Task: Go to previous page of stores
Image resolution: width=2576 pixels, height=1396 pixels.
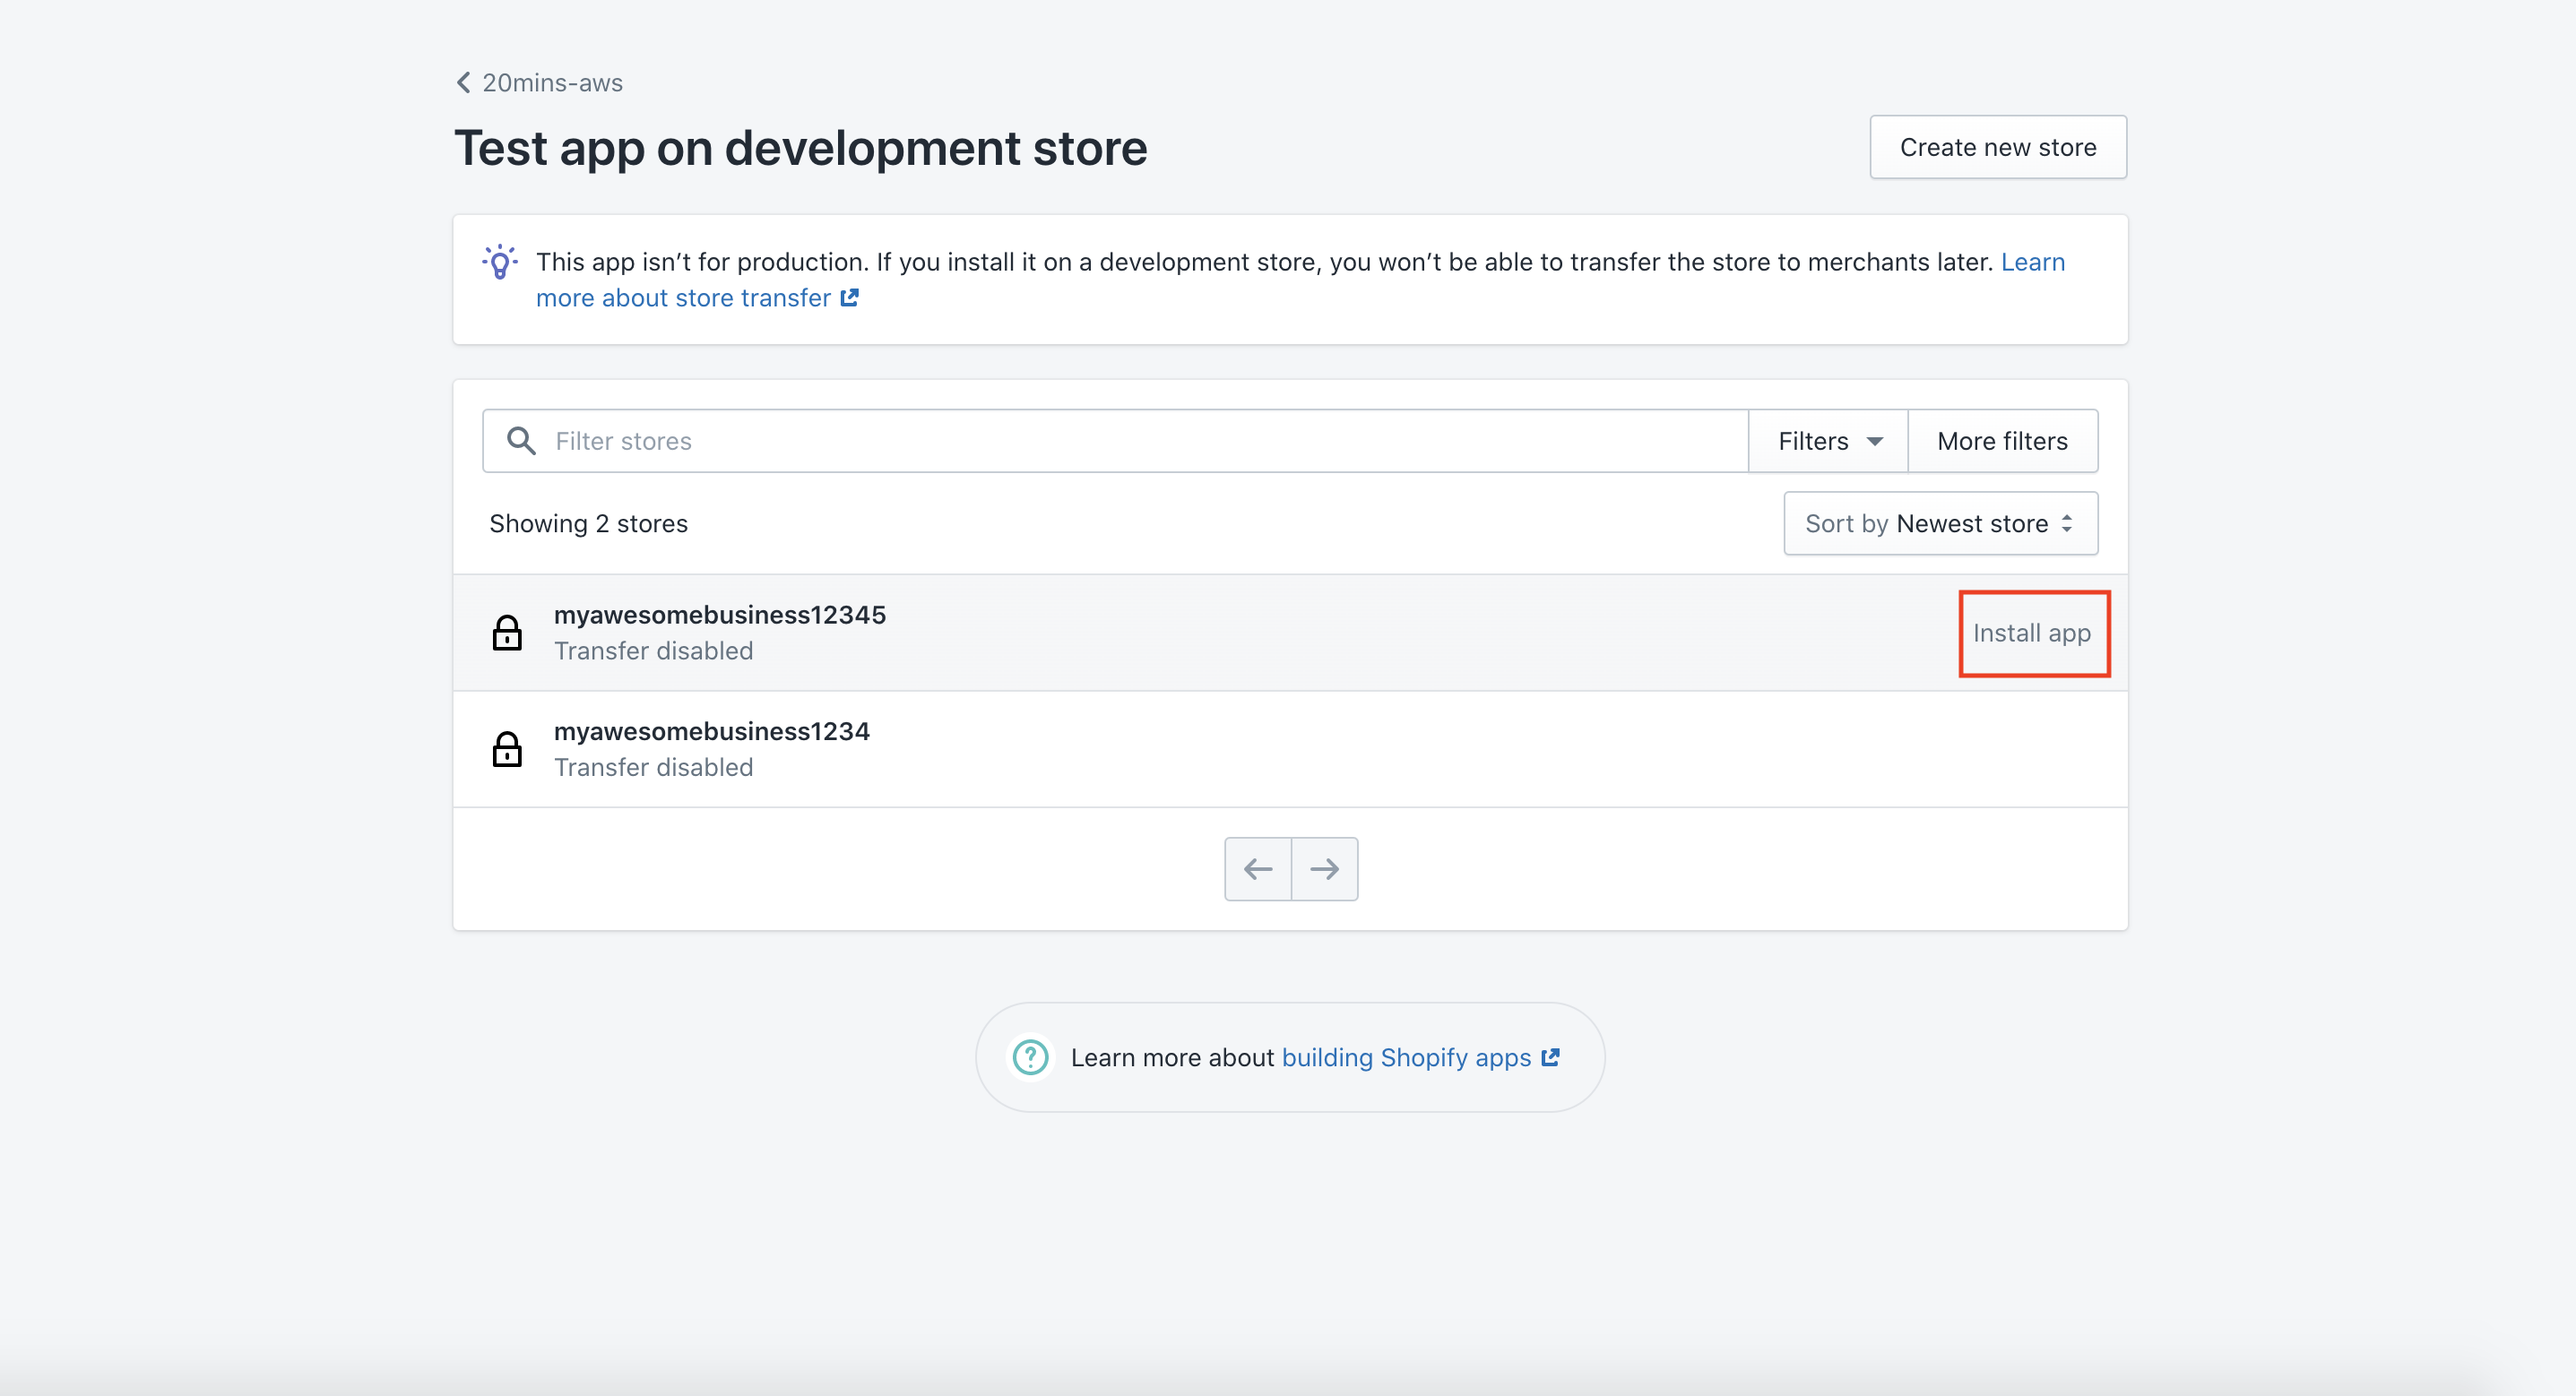Action: point(1258,869)
